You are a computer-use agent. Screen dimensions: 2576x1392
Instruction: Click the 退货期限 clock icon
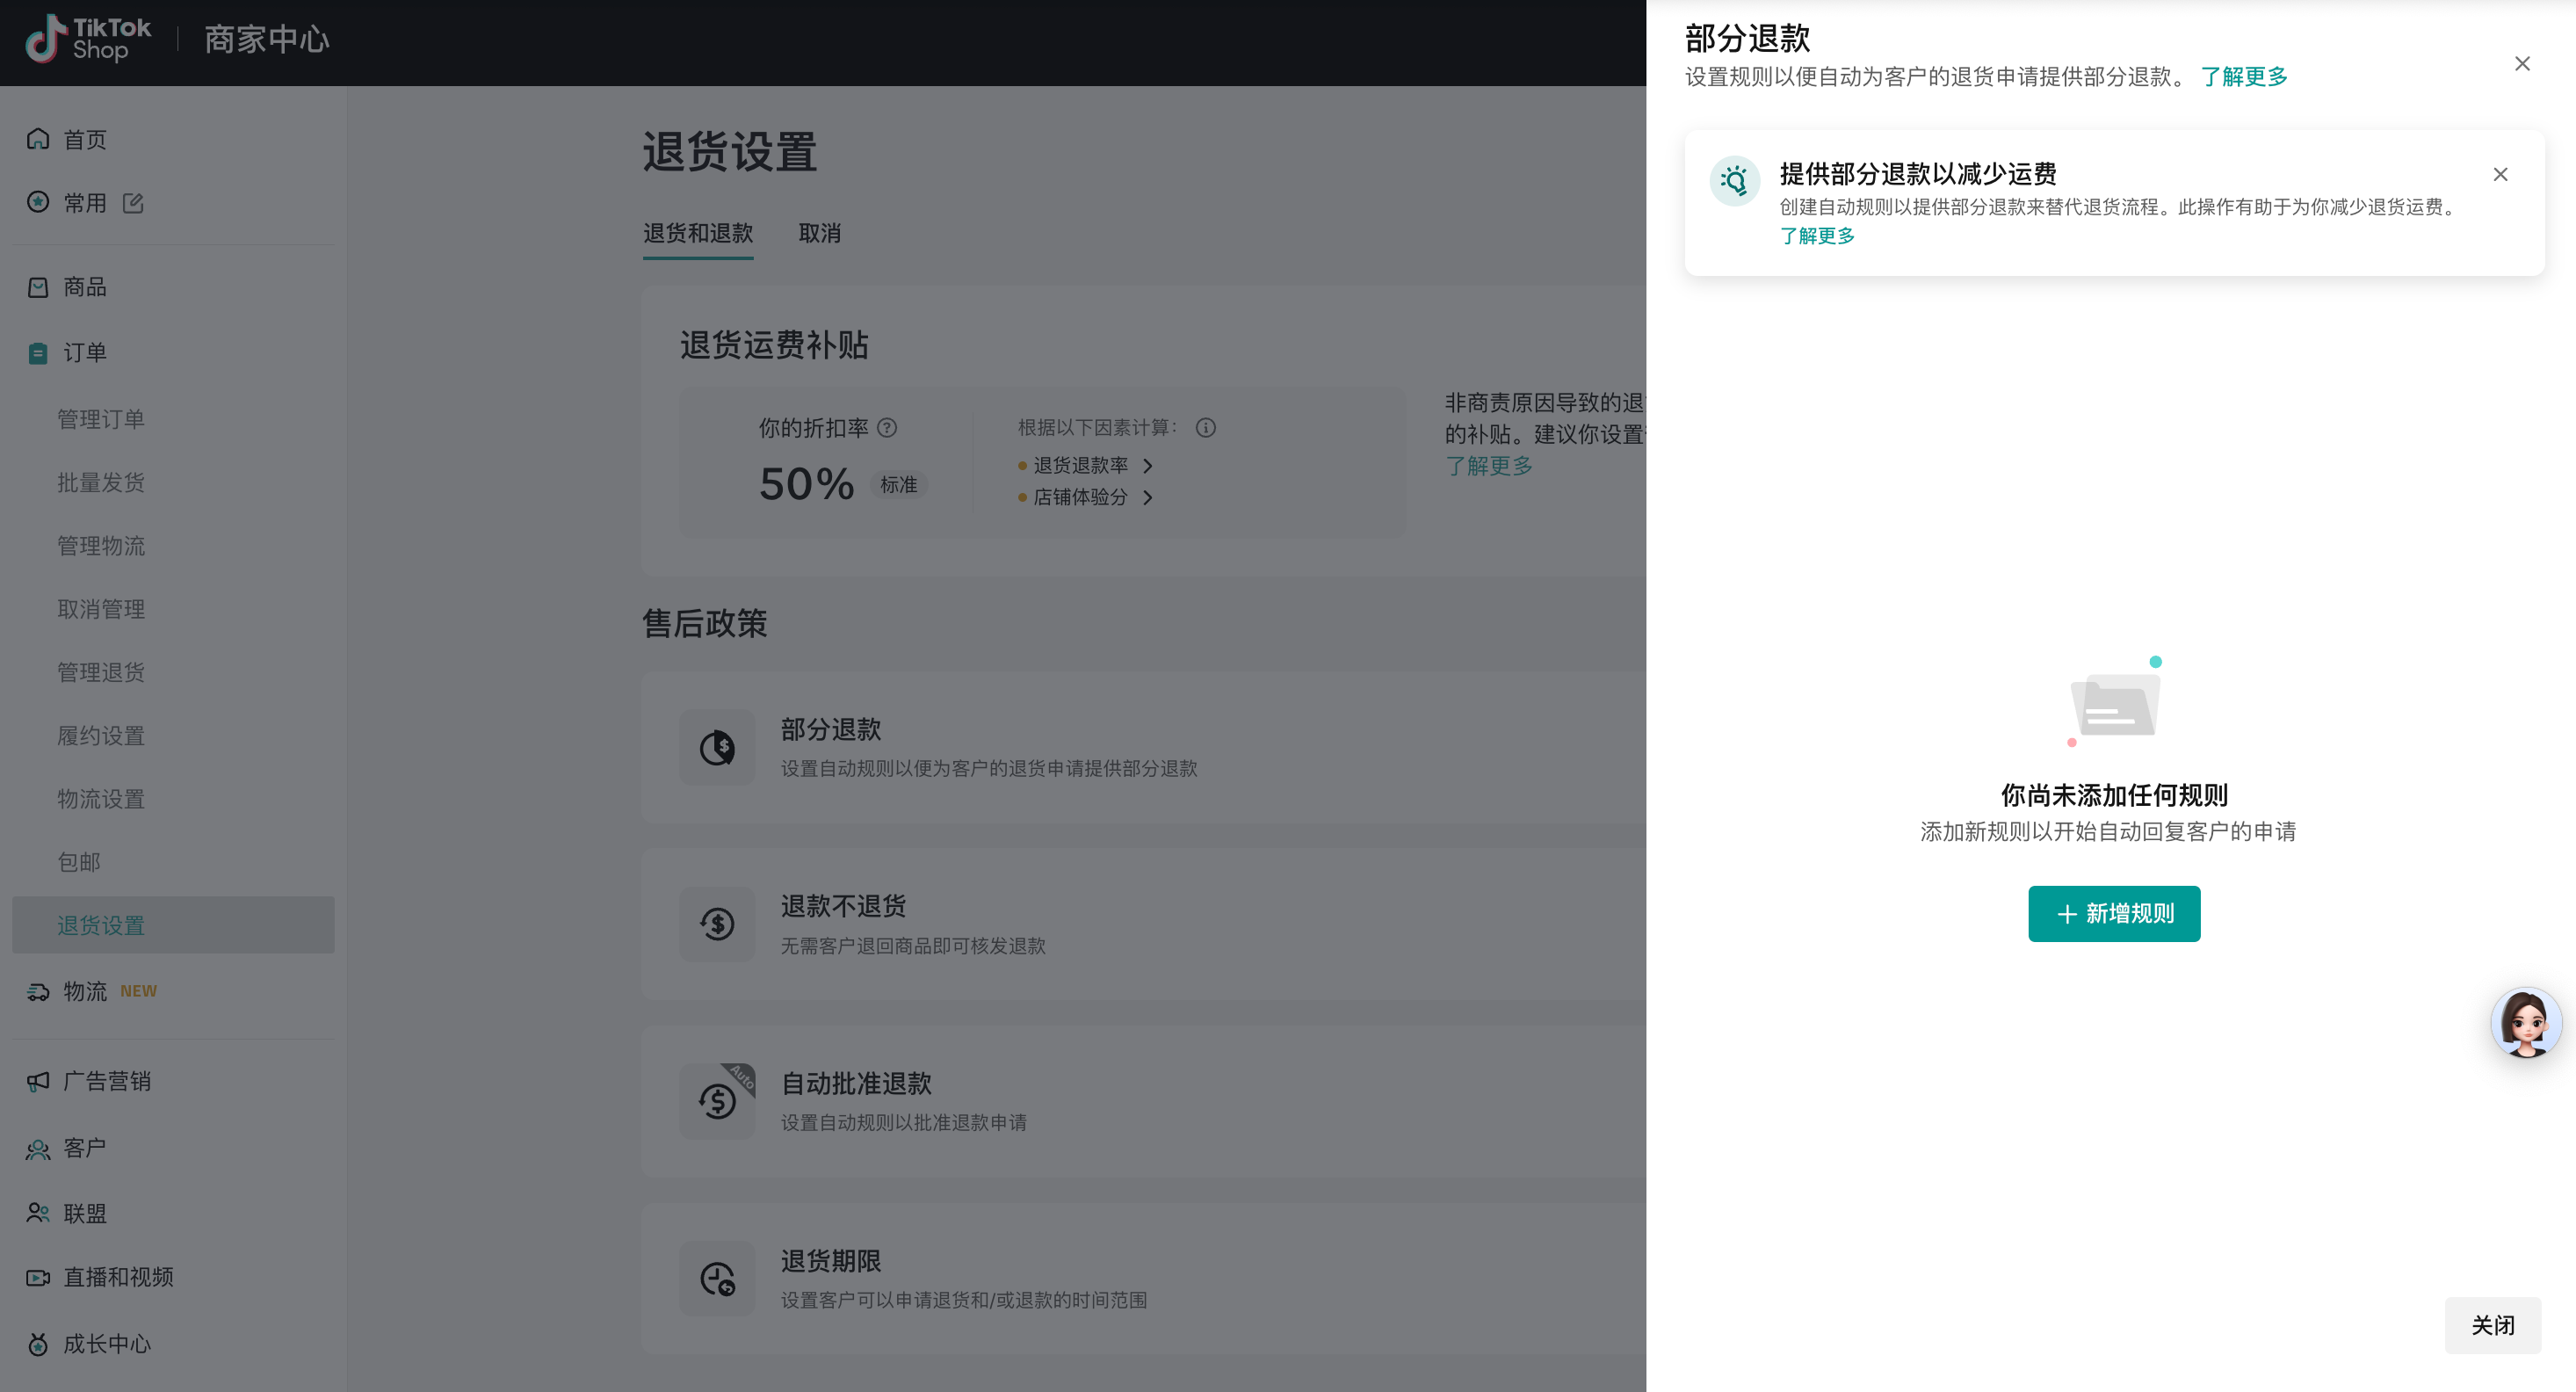coord(717,1278)
